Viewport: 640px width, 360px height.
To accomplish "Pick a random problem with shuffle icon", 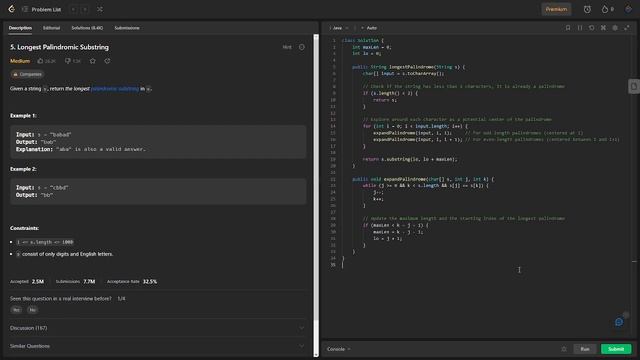I will [x=100, y=9].
